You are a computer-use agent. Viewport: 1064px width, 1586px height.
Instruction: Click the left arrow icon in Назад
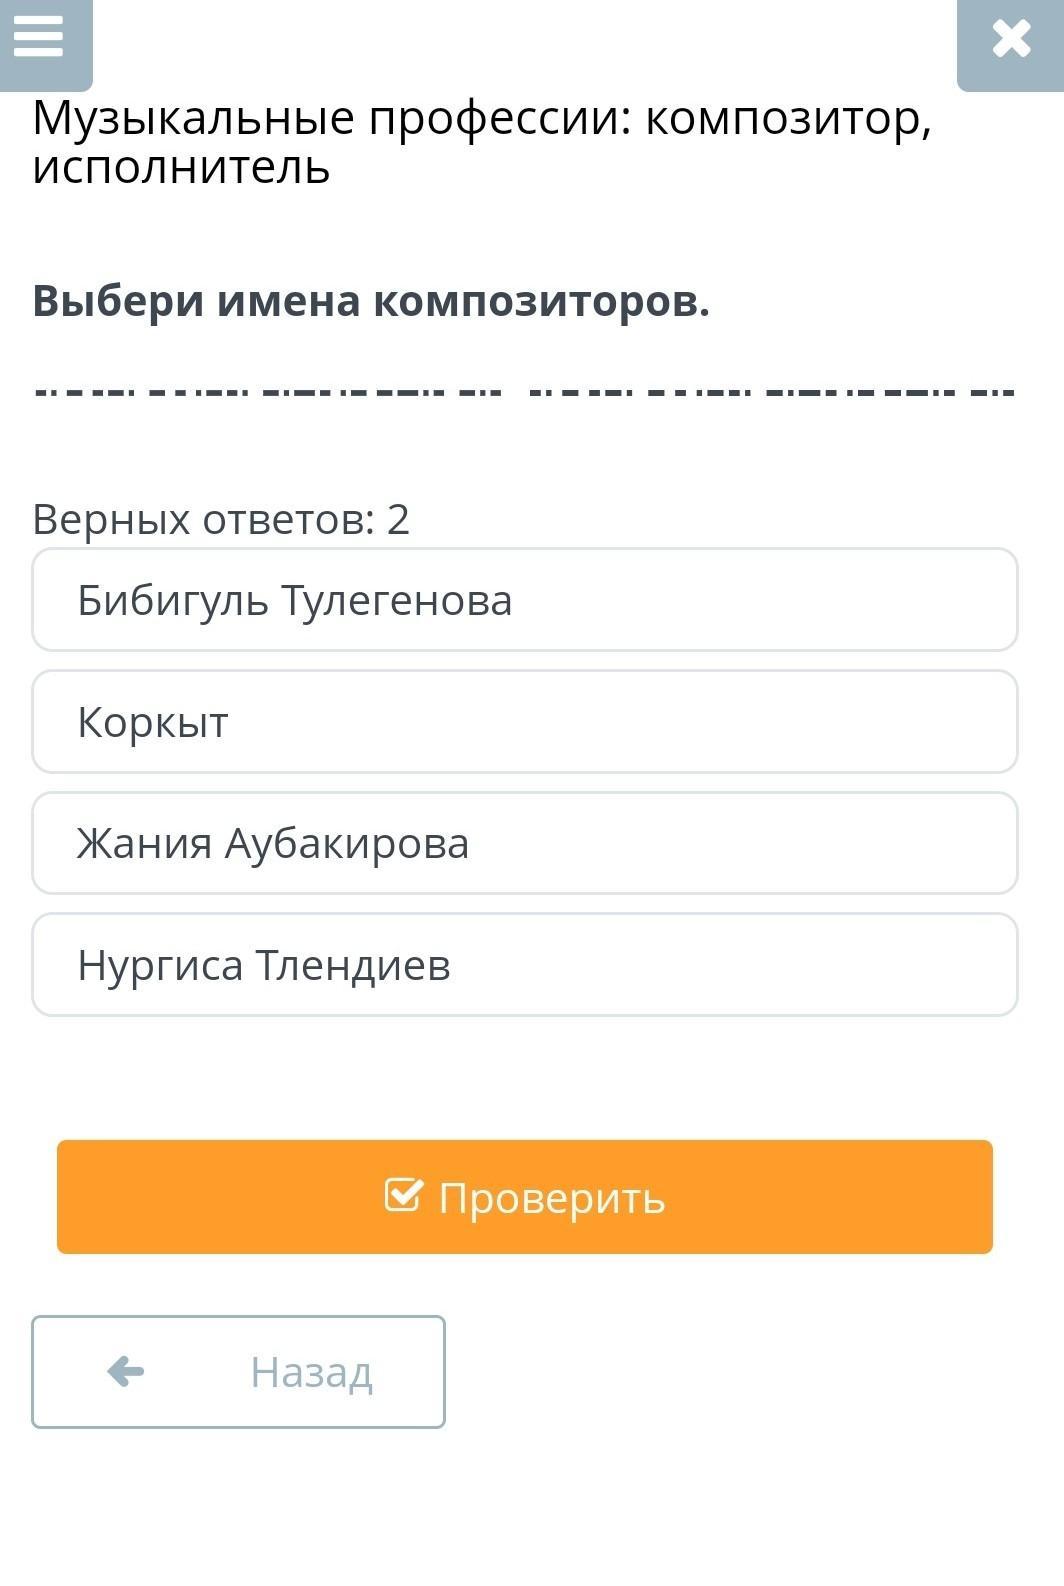[x=126, y=1371]
